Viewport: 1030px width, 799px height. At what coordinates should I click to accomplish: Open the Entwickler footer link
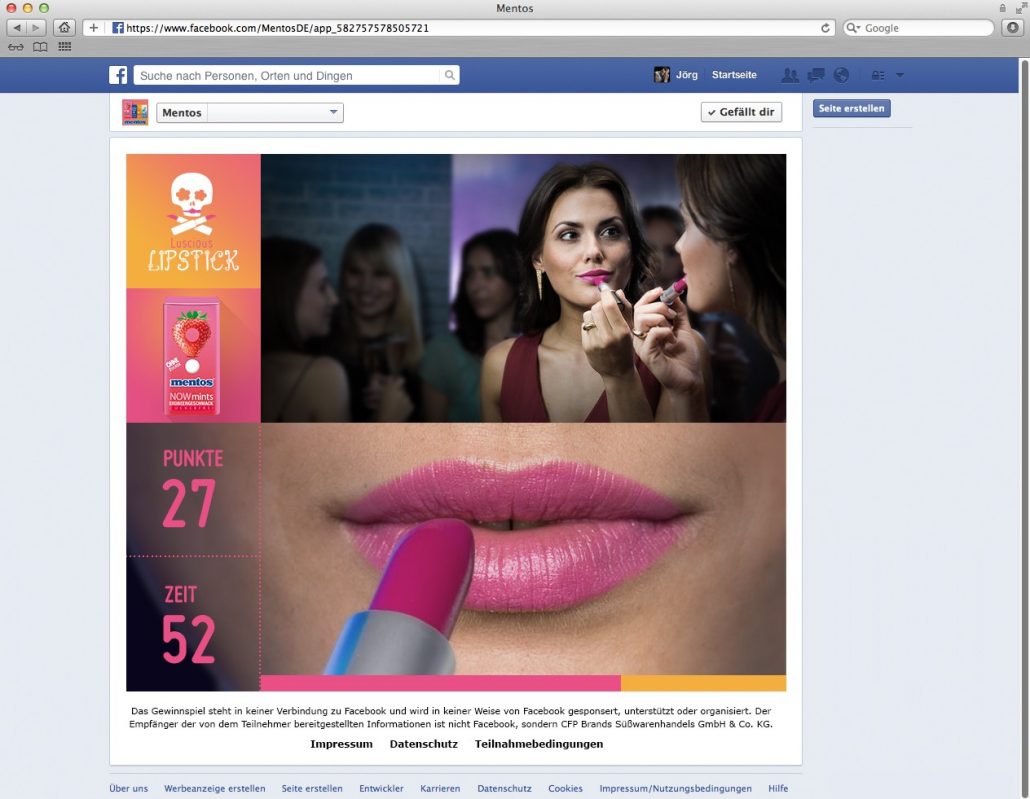(x=381, y=788)
